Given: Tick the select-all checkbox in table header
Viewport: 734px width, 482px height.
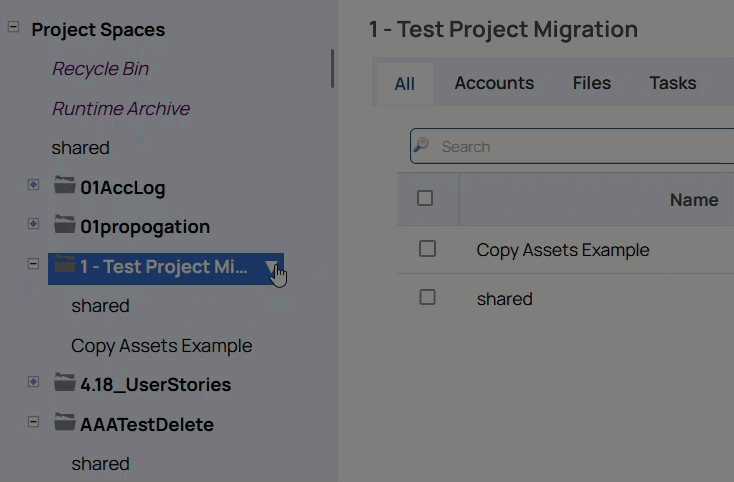Looking at the screenshot, I should [425, 198].
